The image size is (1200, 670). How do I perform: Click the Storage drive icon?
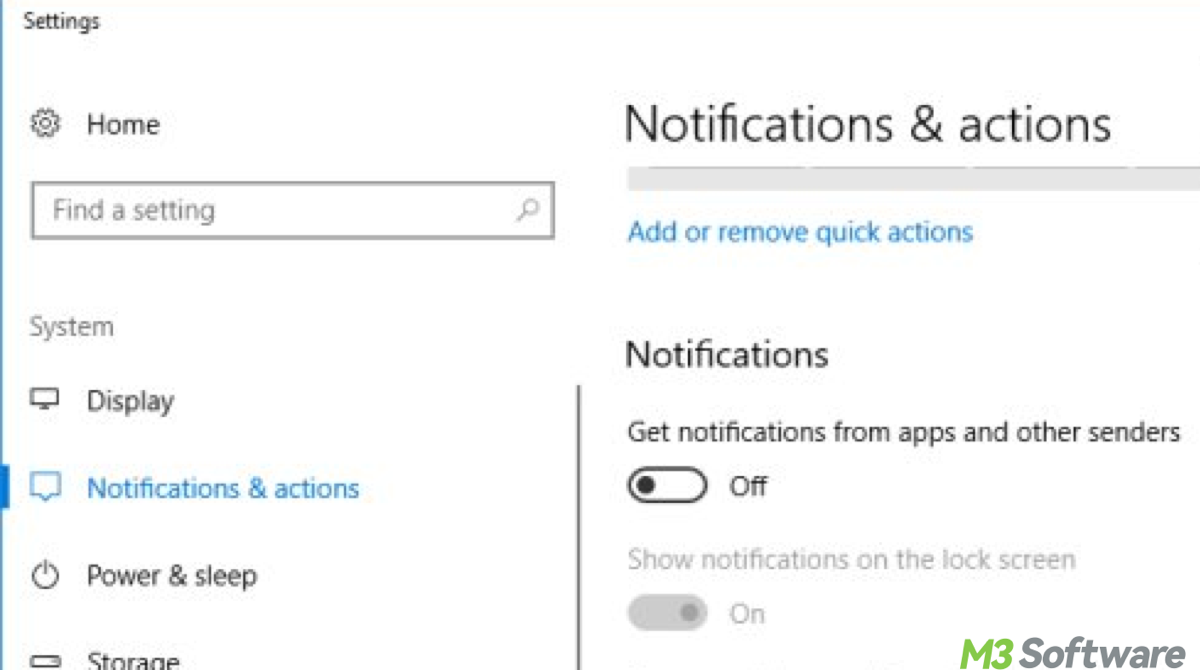46,660
